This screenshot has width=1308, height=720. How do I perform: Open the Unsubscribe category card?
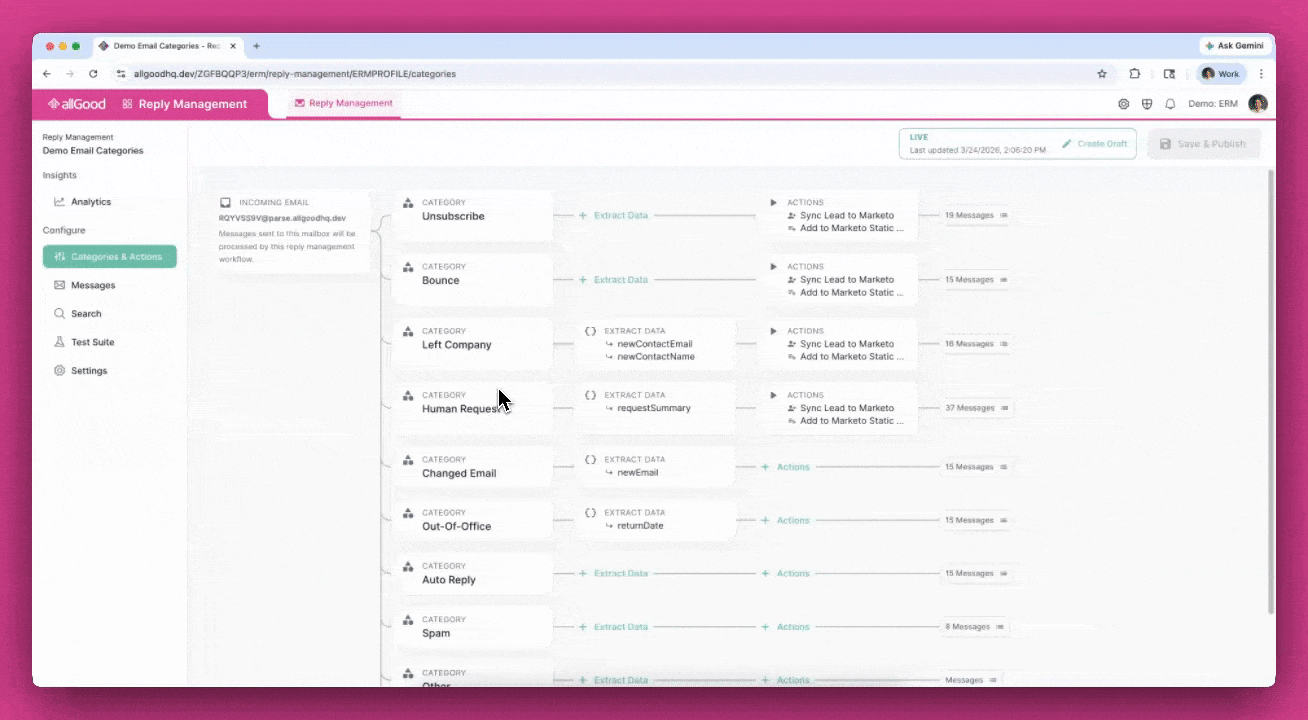point(474,215)
